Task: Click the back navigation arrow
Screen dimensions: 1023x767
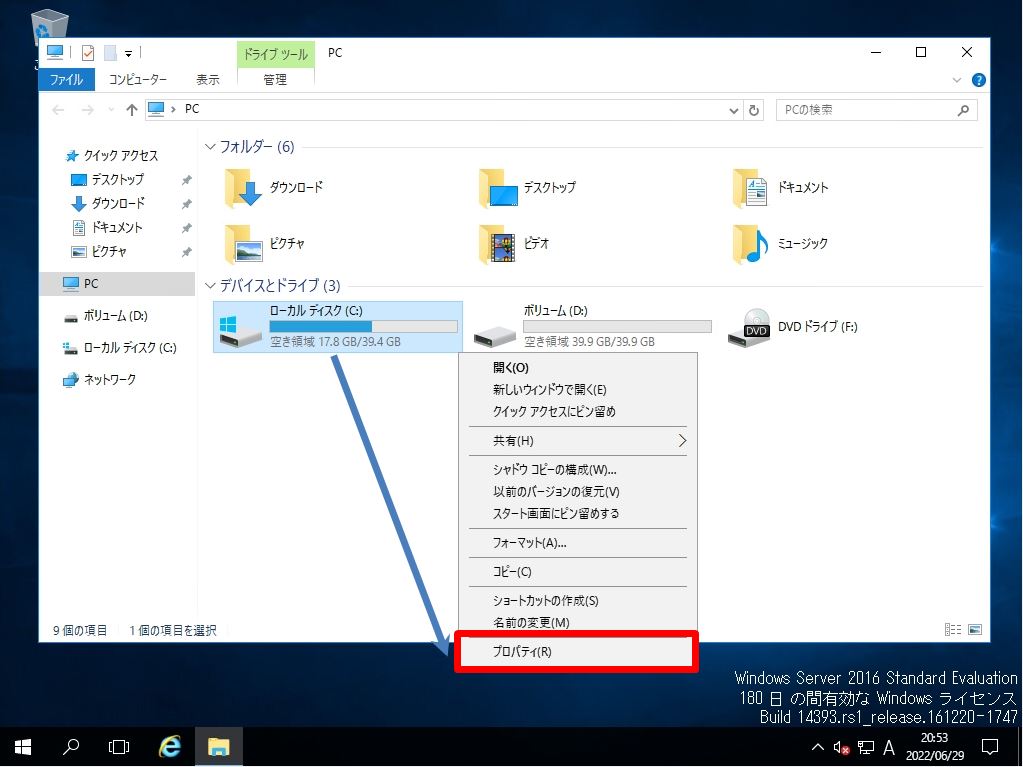Action: 58,110
